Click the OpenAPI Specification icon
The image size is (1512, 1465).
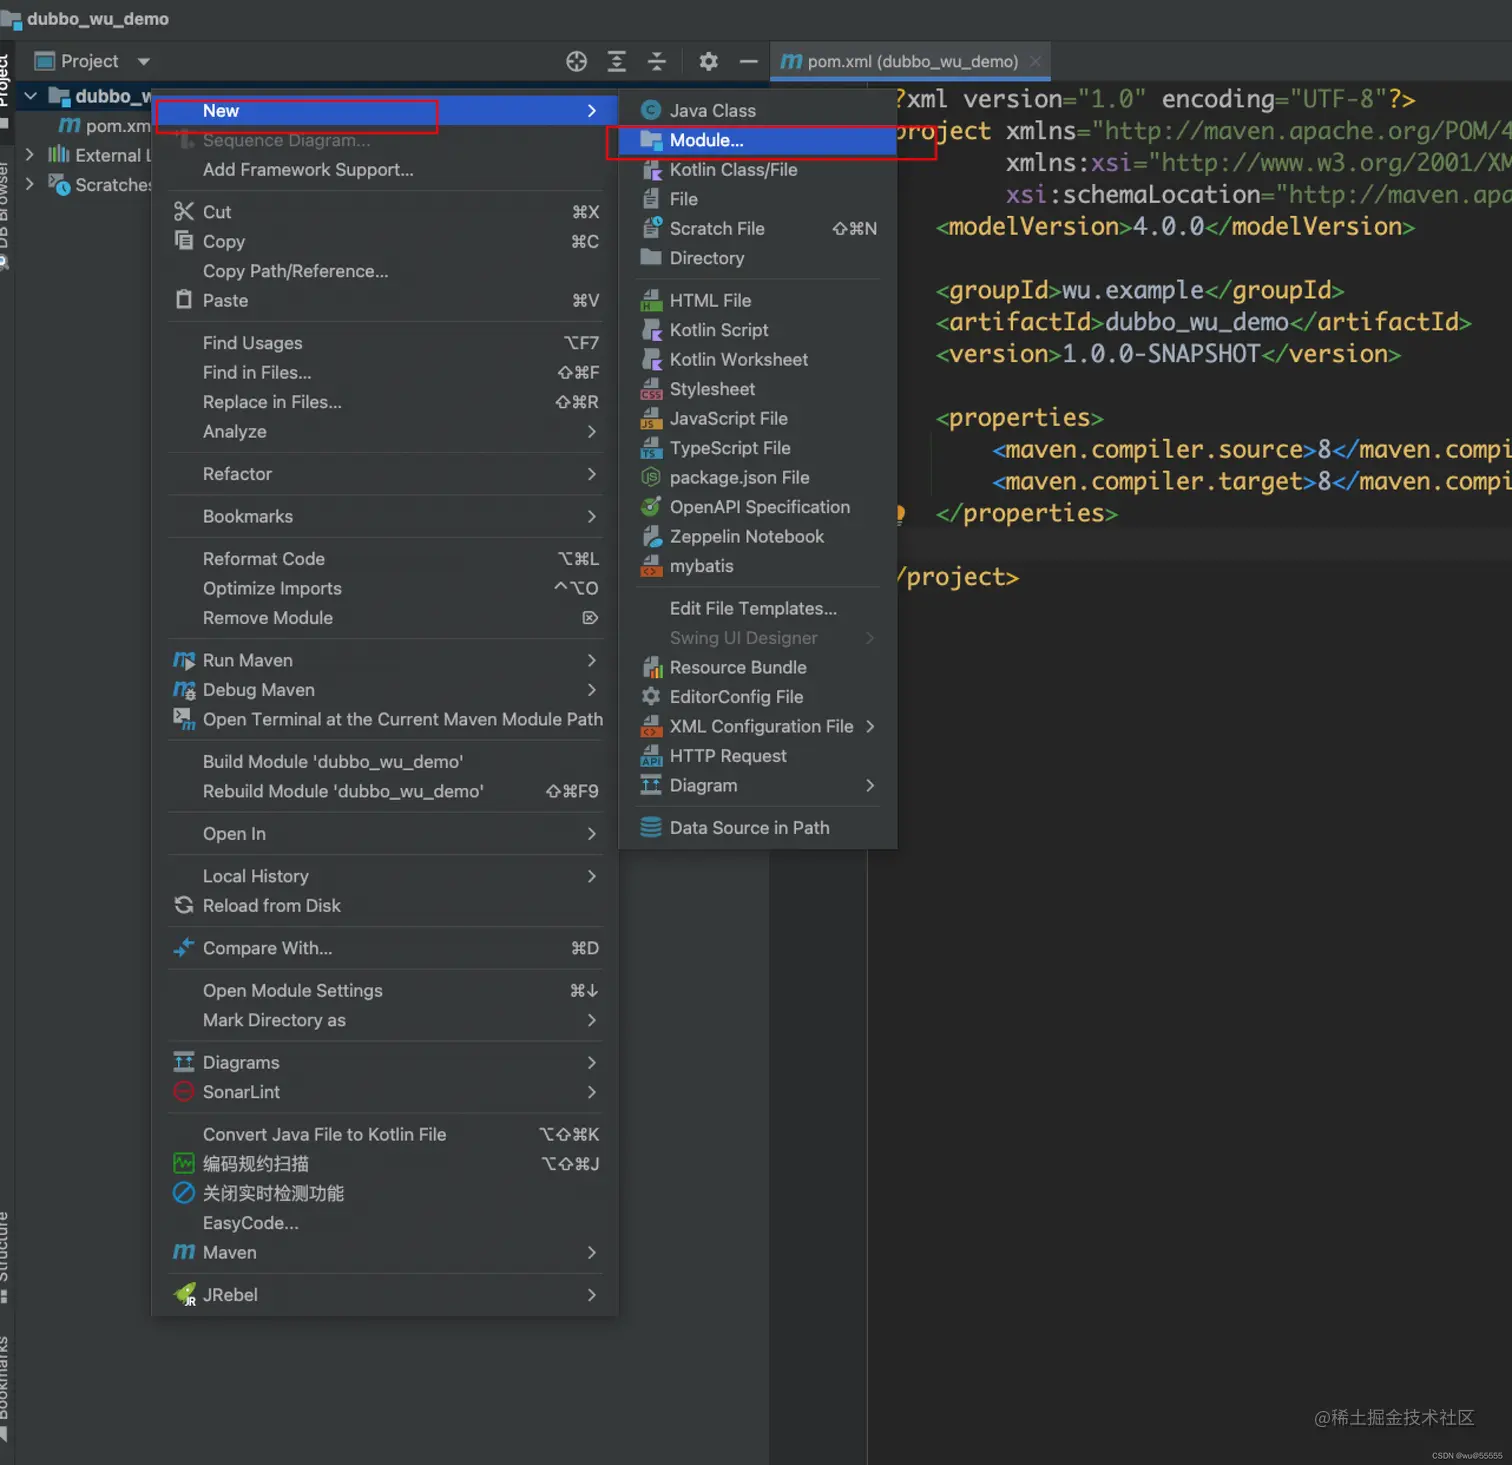tap(651, 507)
